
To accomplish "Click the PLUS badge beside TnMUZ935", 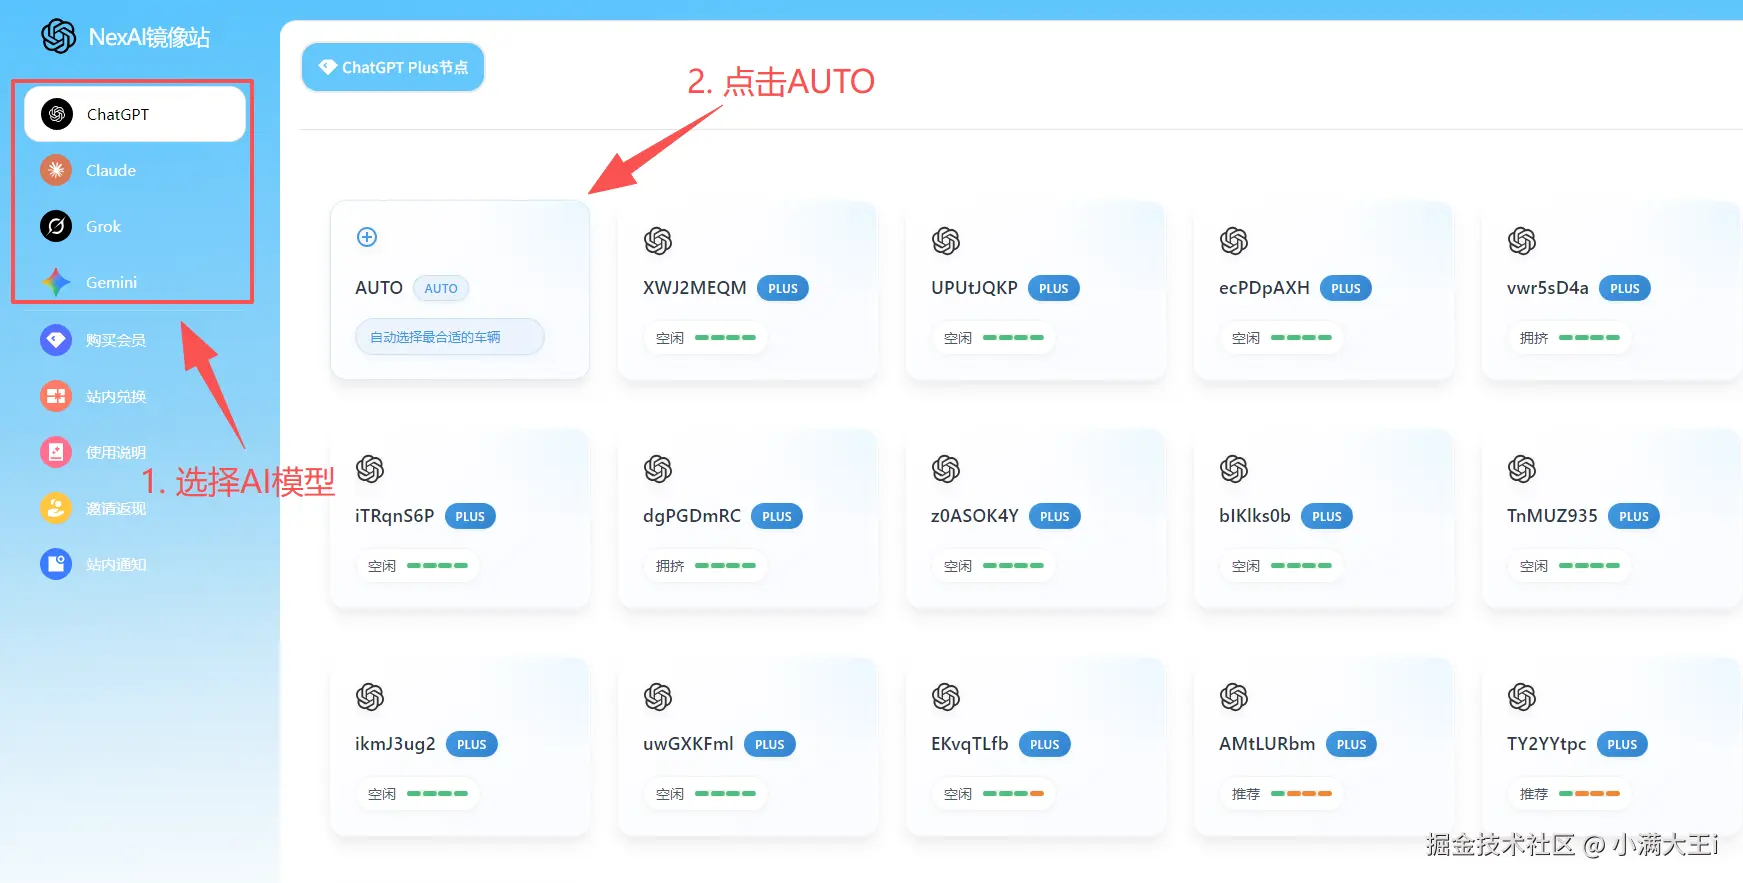I will tap(1634, 516).
